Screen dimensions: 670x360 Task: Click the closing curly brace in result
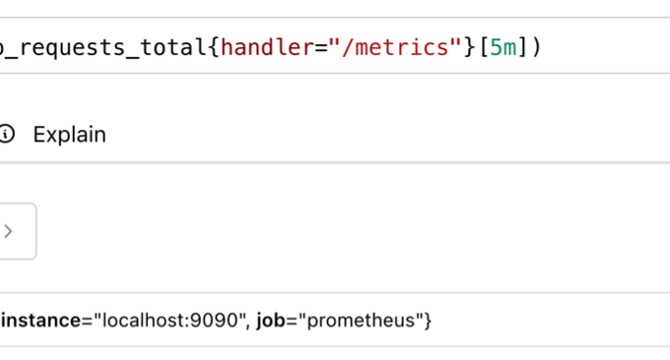(428, 321)
